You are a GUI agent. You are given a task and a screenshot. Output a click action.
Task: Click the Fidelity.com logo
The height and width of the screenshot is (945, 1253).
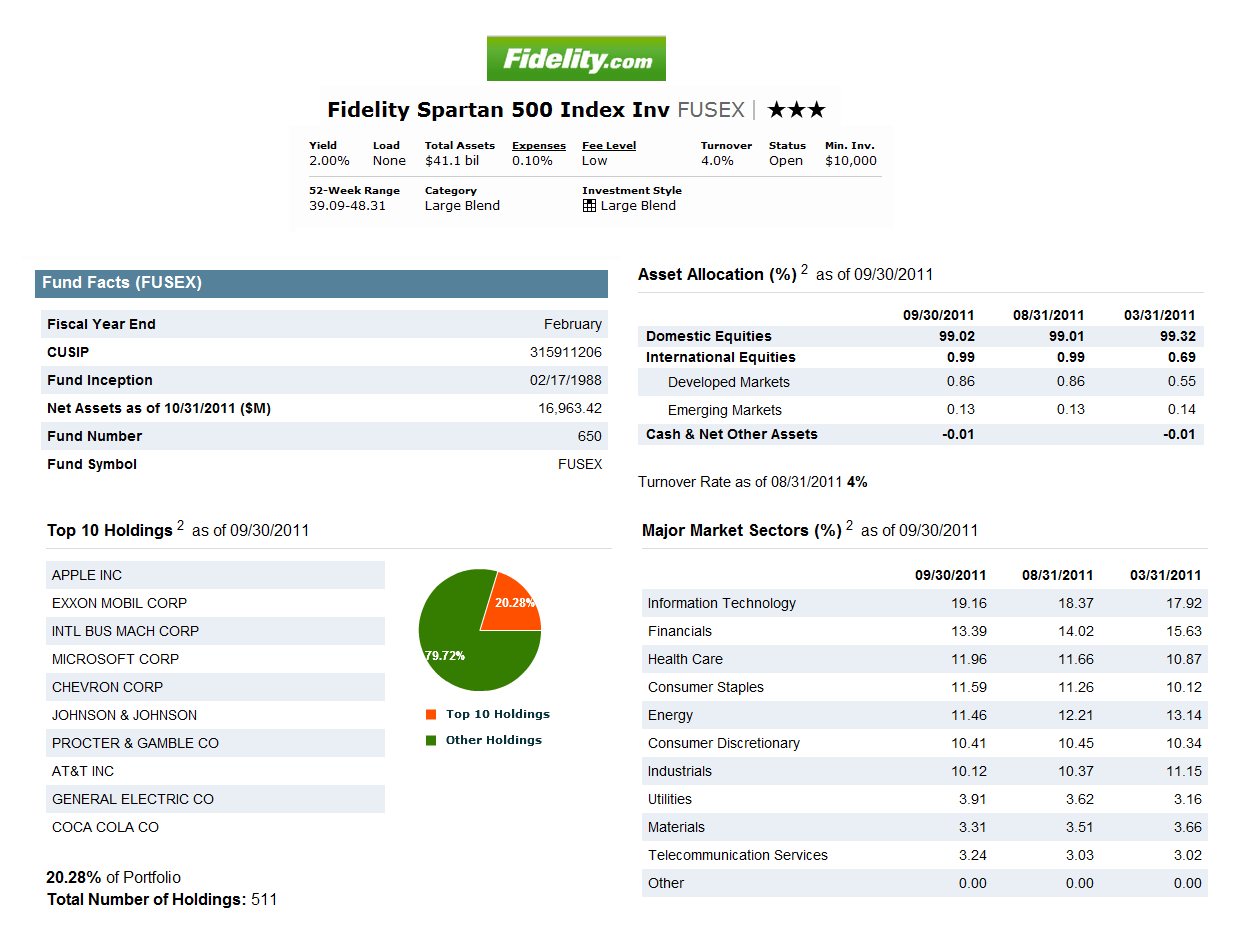pyautogui.click(x=576, y=58)
